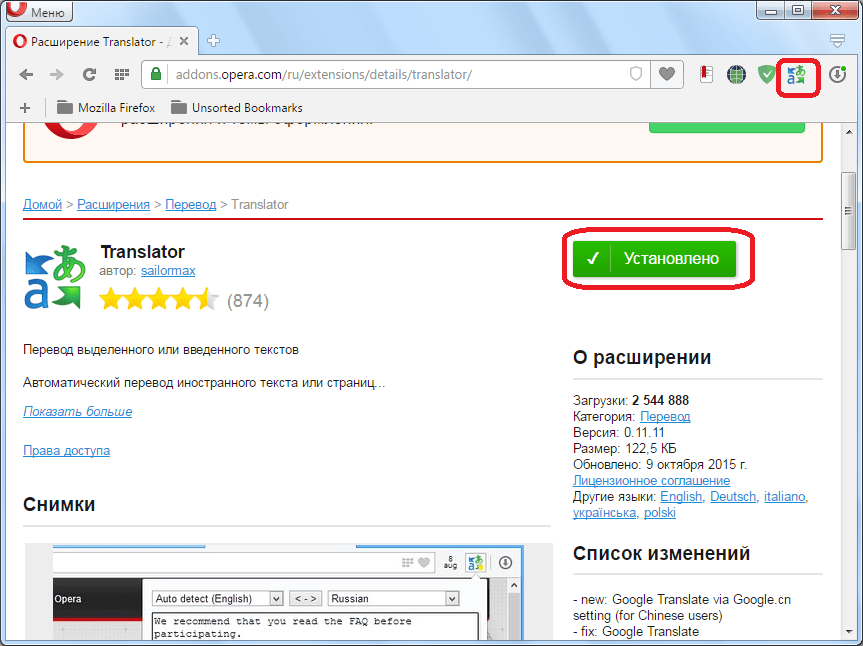Open the tab menu icon at top right
The height and width of the screenshot is (646, 863).
coord(837,41)
